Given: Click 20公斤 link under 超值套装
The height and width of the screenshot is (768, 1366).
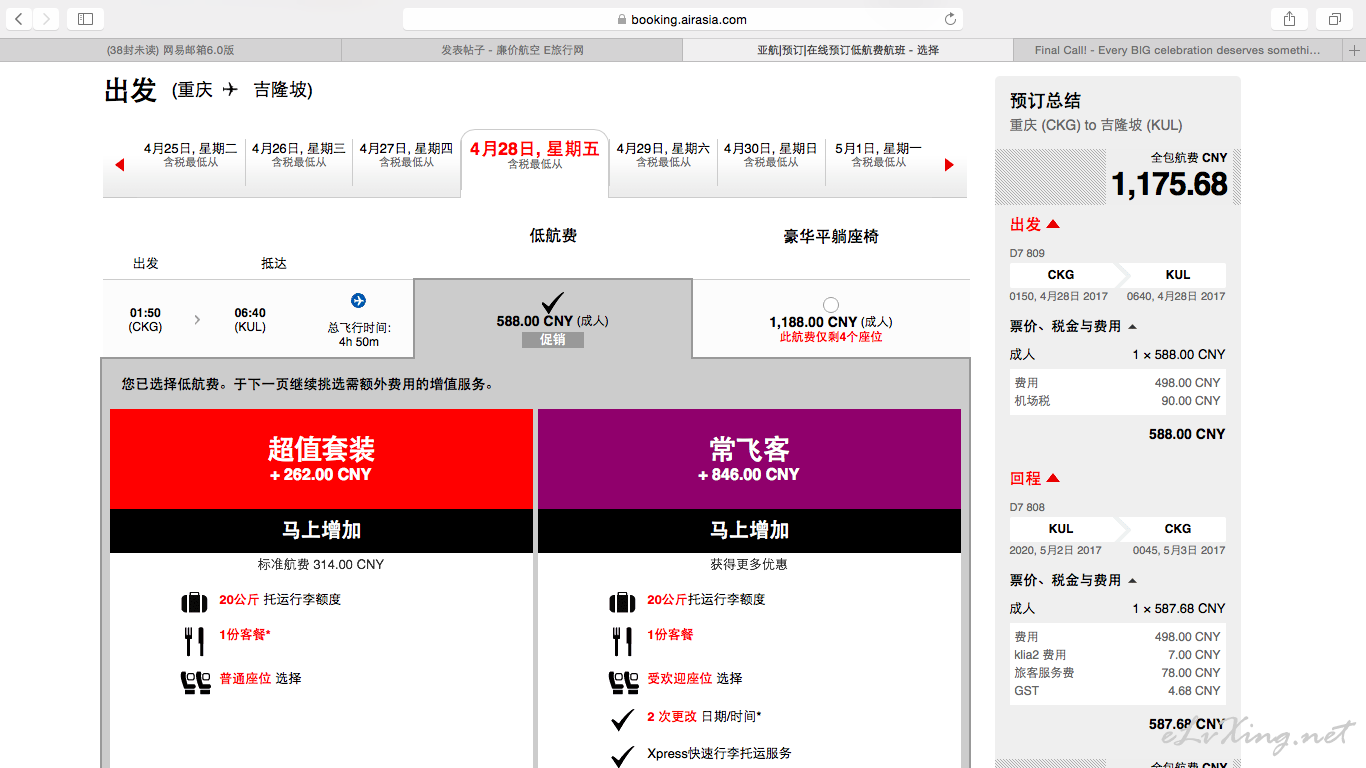Looking at the screenshot, I should coord(239,600).
